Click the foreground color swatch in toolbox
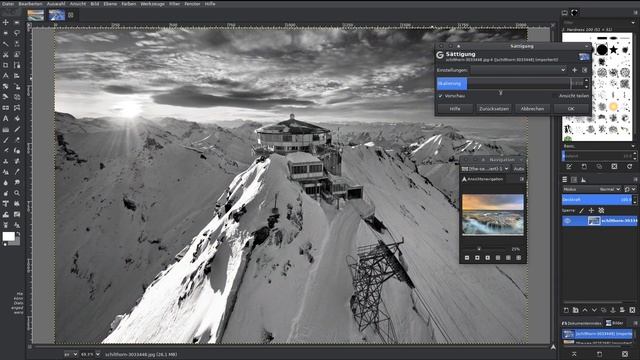The image size is (640, 360). 8,236
